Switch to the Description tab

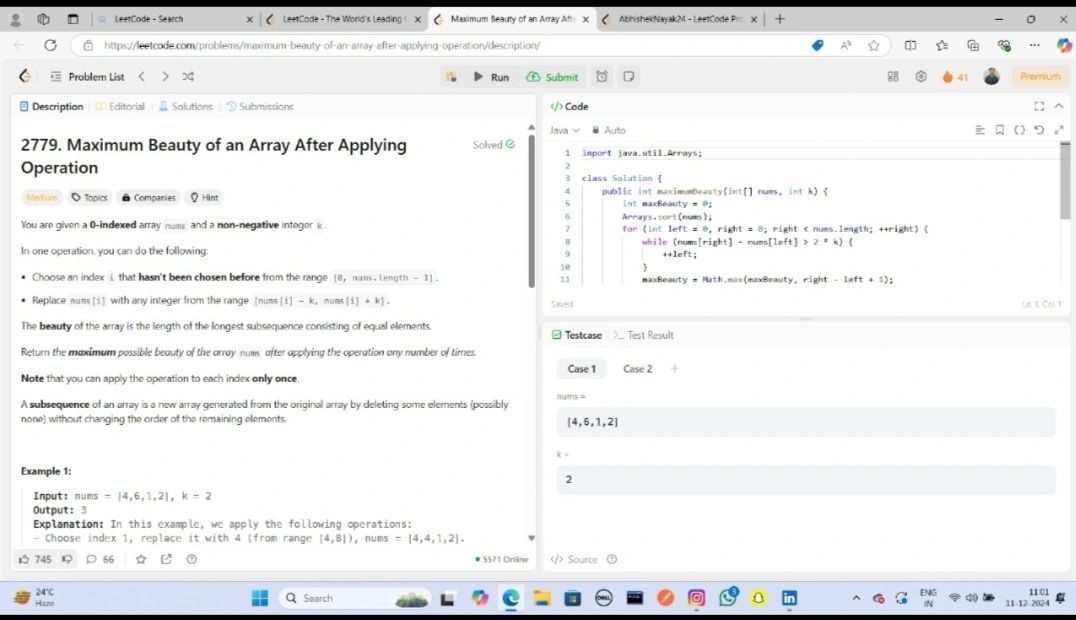pyautogui.click(x=51, y=106)
